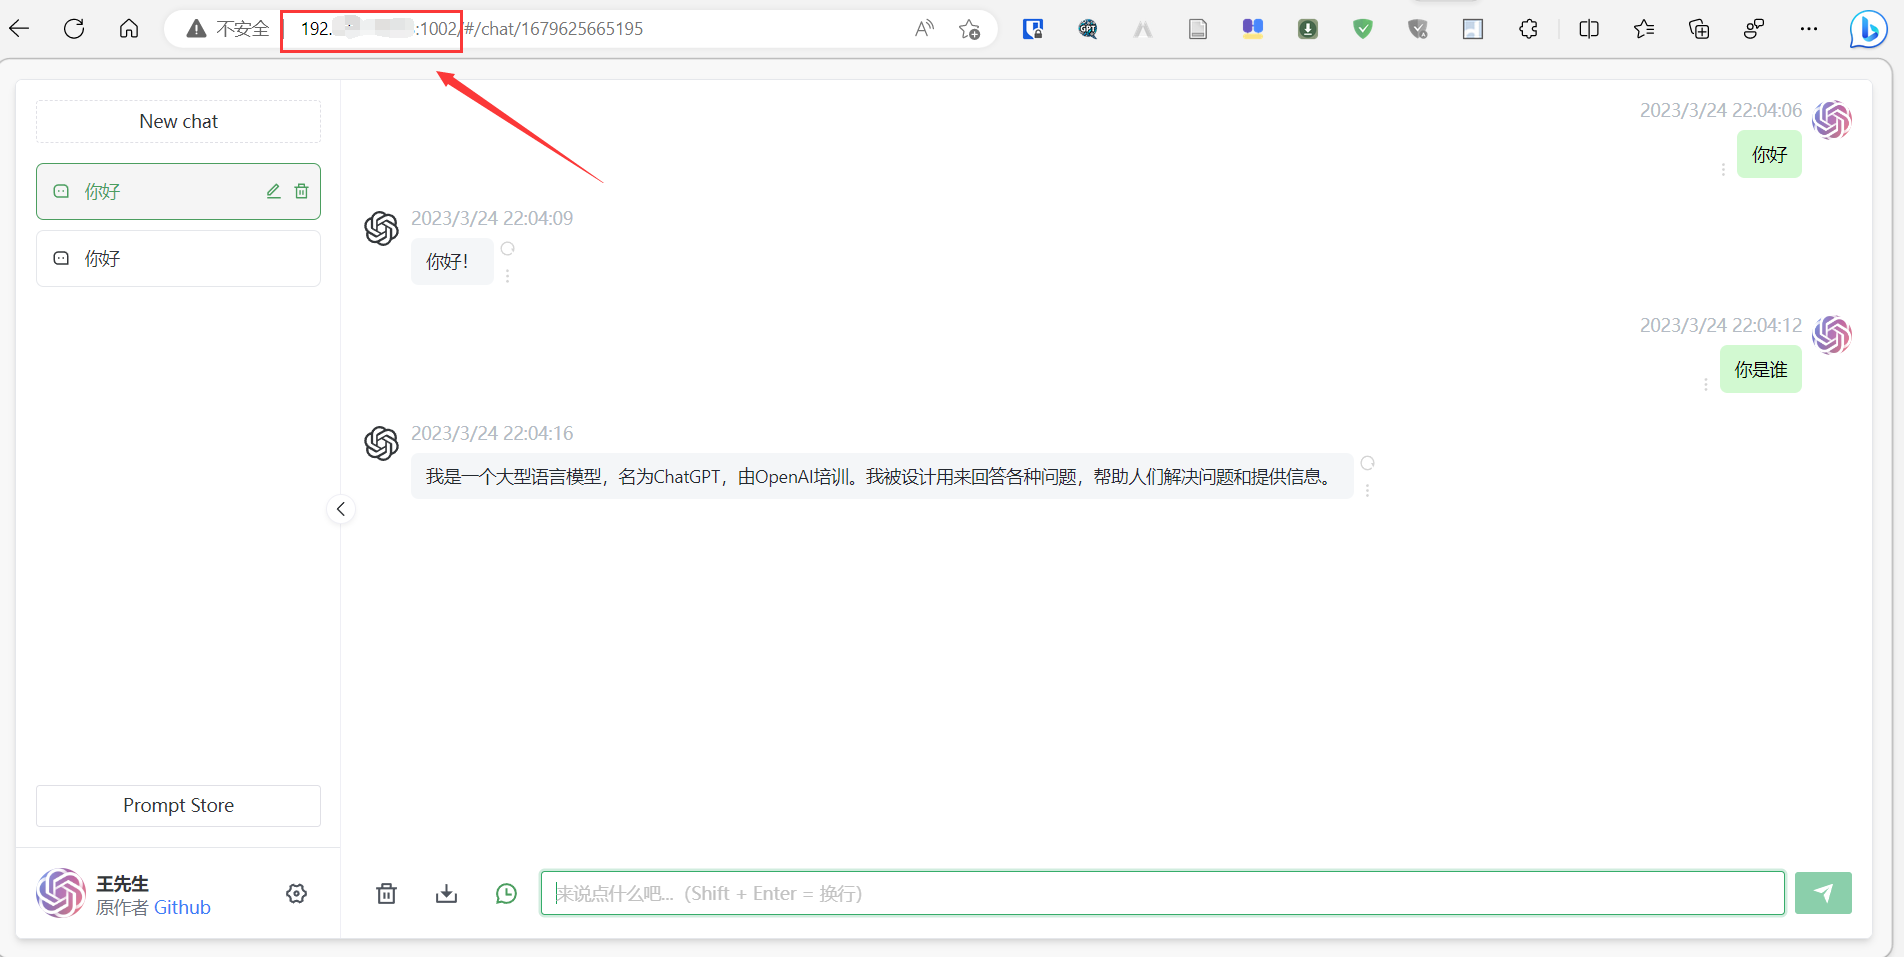The width and height of the screenshot is (1904, 957).
Task: Open the extensions puzzle icon
Action: 1528,29
